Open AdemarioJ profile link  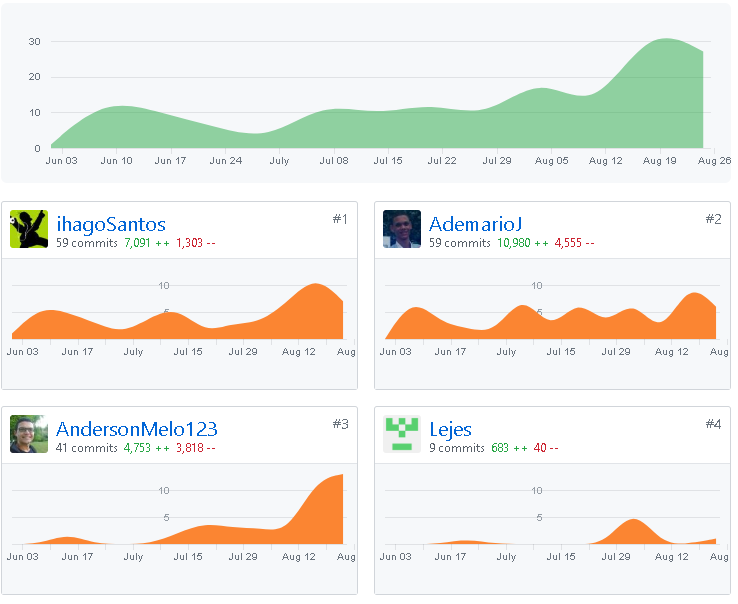475,225
